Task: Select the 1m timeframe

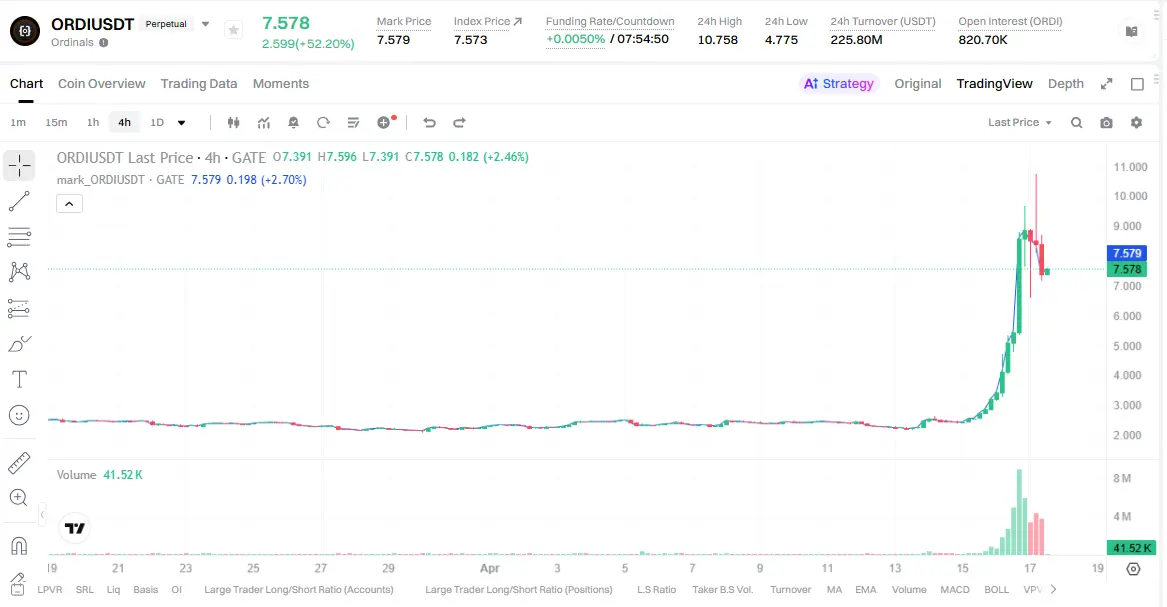Action: point(18,123)
